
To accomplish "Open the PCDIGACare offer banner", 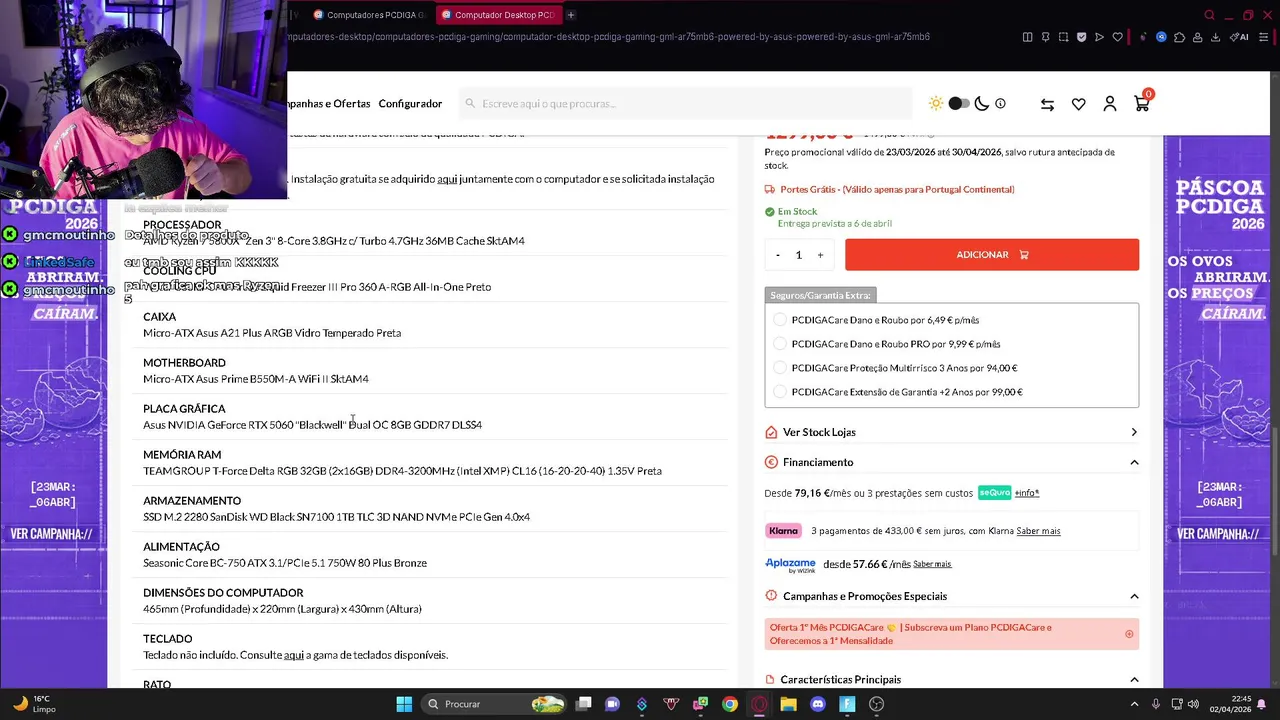I will point(951,634).
